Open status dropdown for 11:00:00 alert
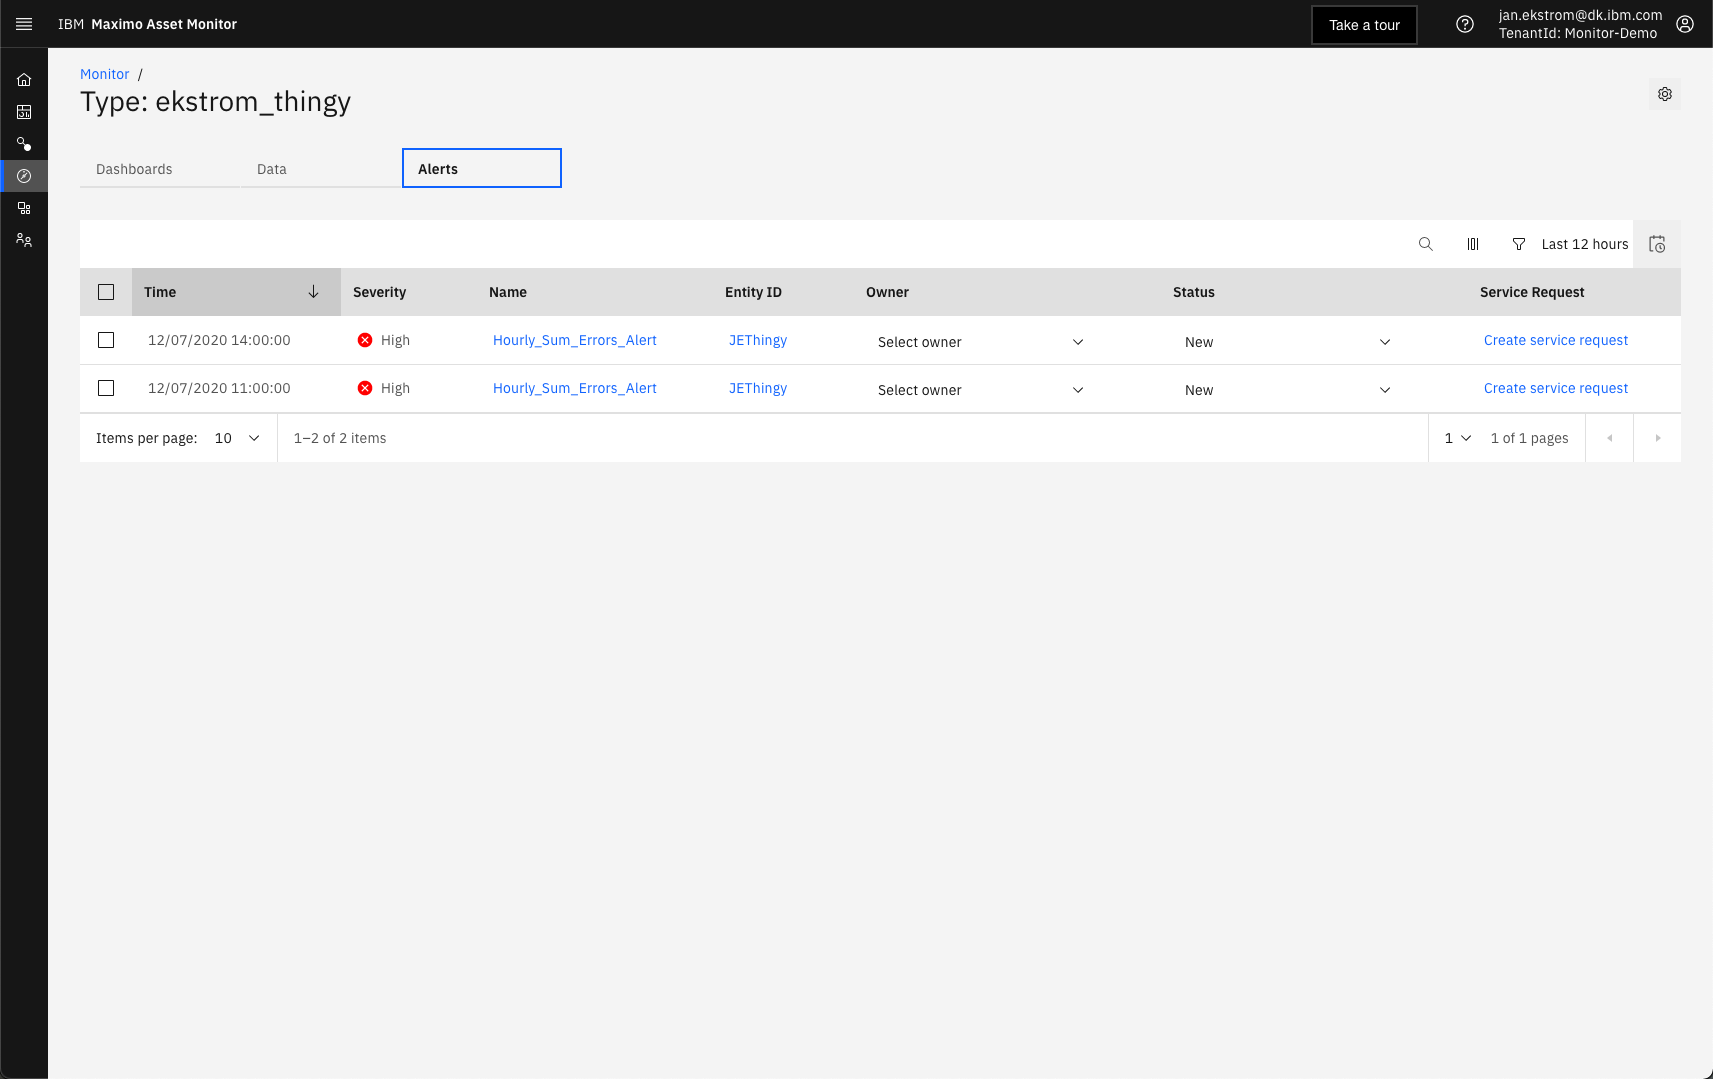1713x1079 pixels. tap(1288, 390)
